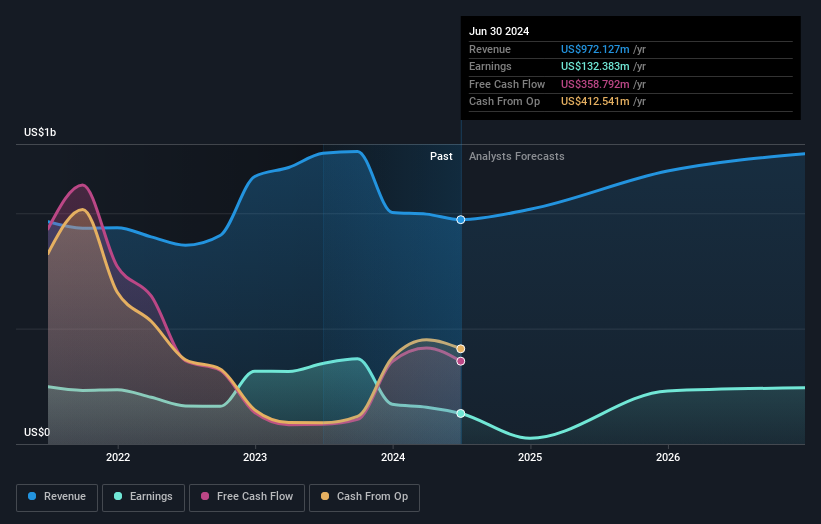Image resolution: width=821 pixels, height=524 pixels.
Task: Click the 2023 x-axis label
Action: [255, 457]
